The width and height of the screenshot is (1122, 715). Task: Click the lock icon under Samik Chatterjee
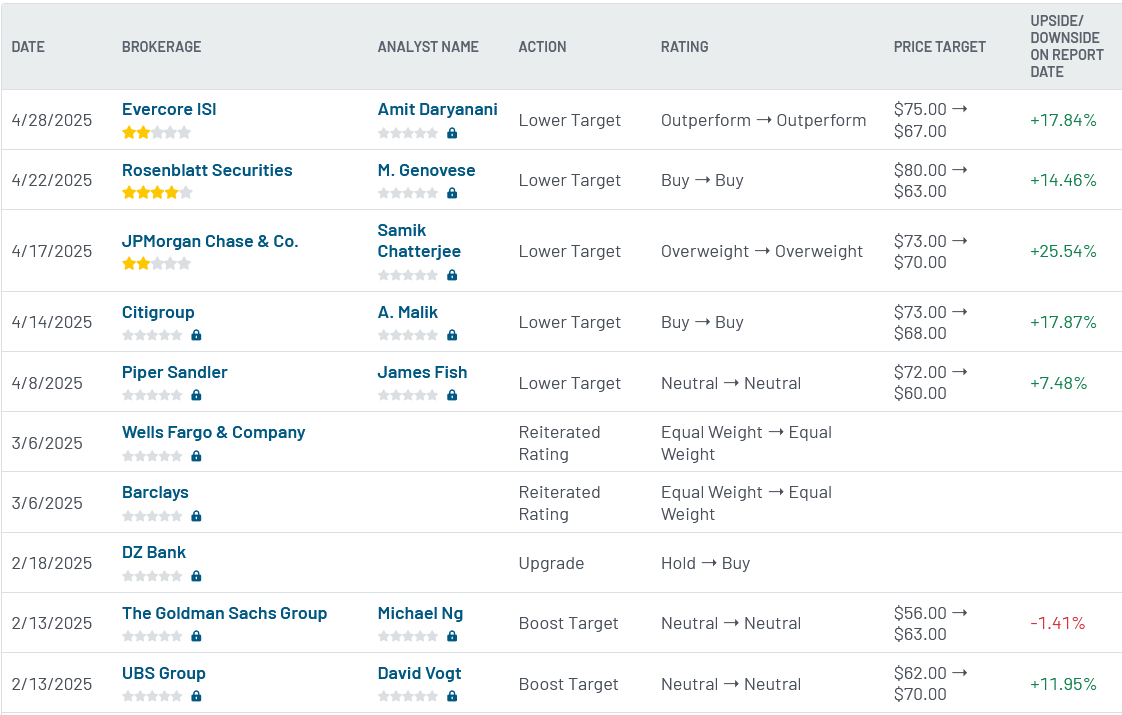(x=452, y=276)
